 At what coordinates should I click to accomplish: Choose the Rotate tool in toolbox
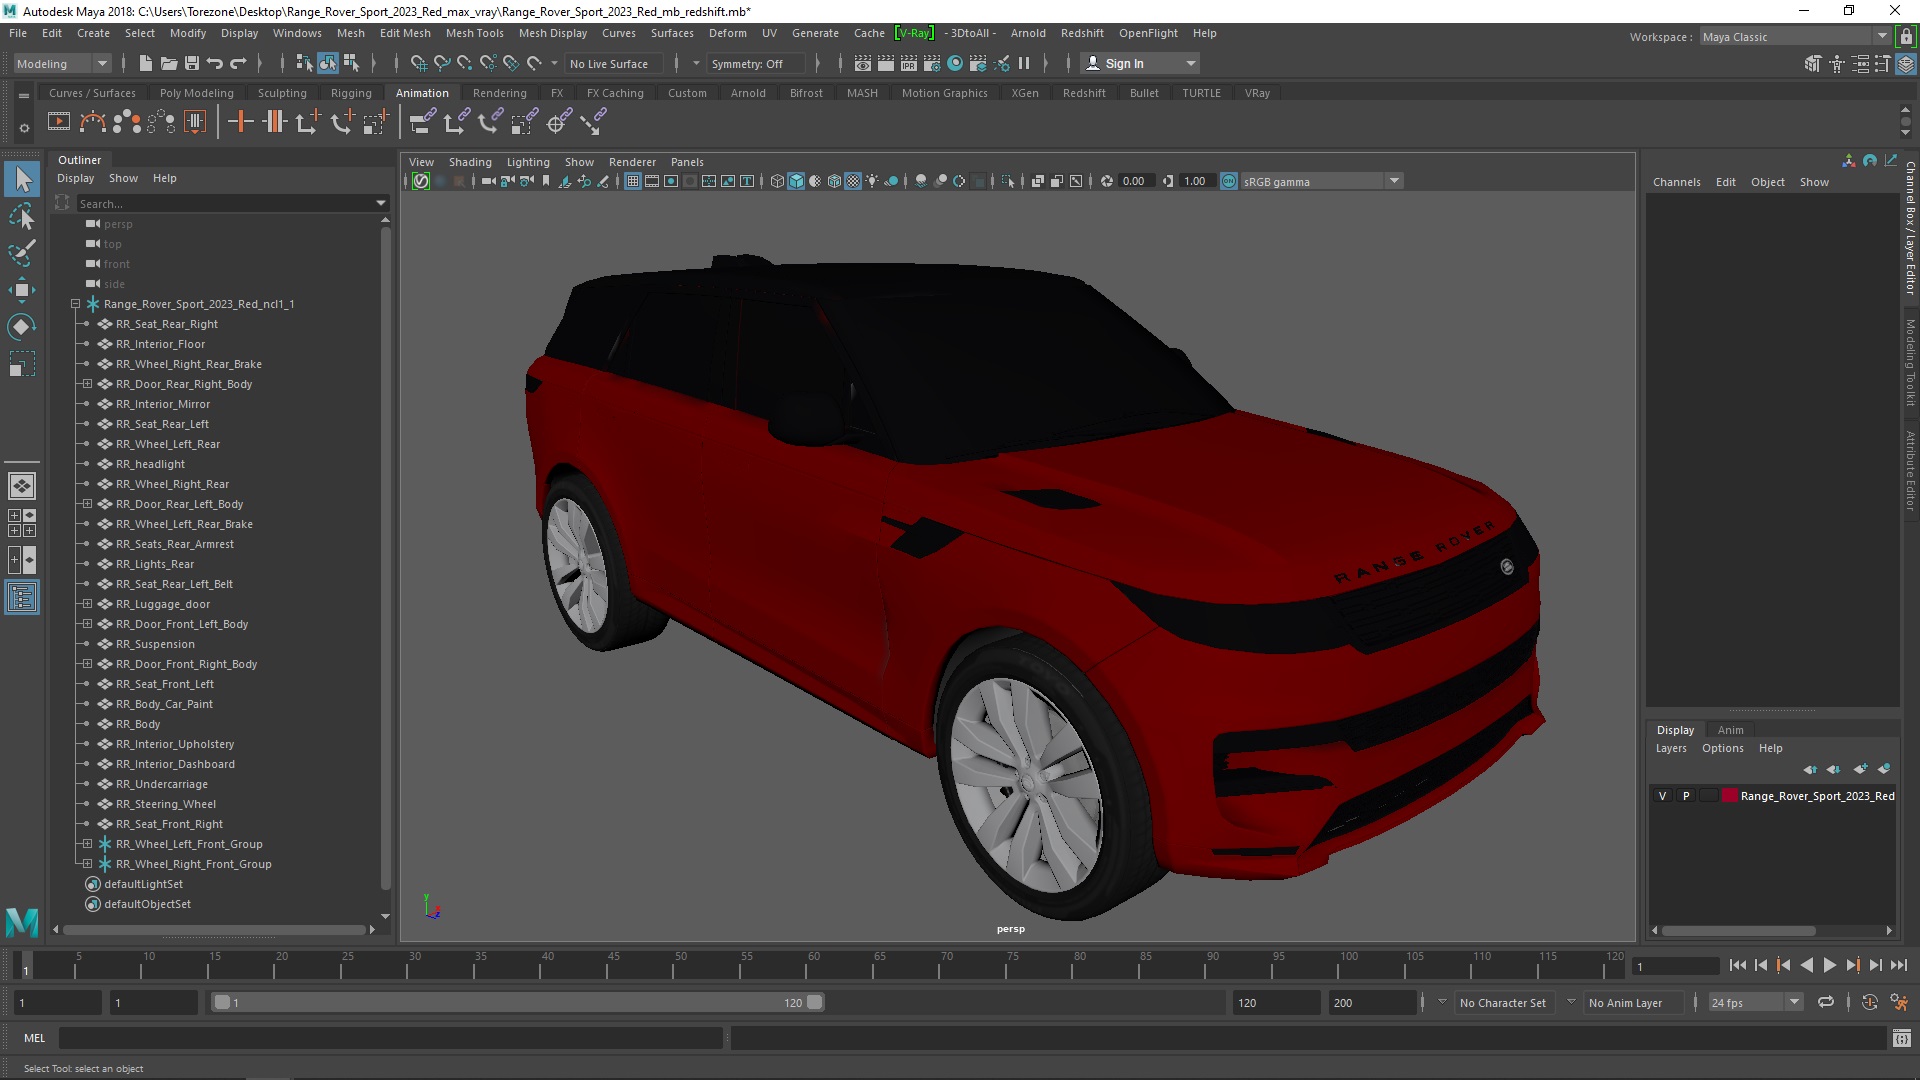pyautogui.click(x=22, y=327)
